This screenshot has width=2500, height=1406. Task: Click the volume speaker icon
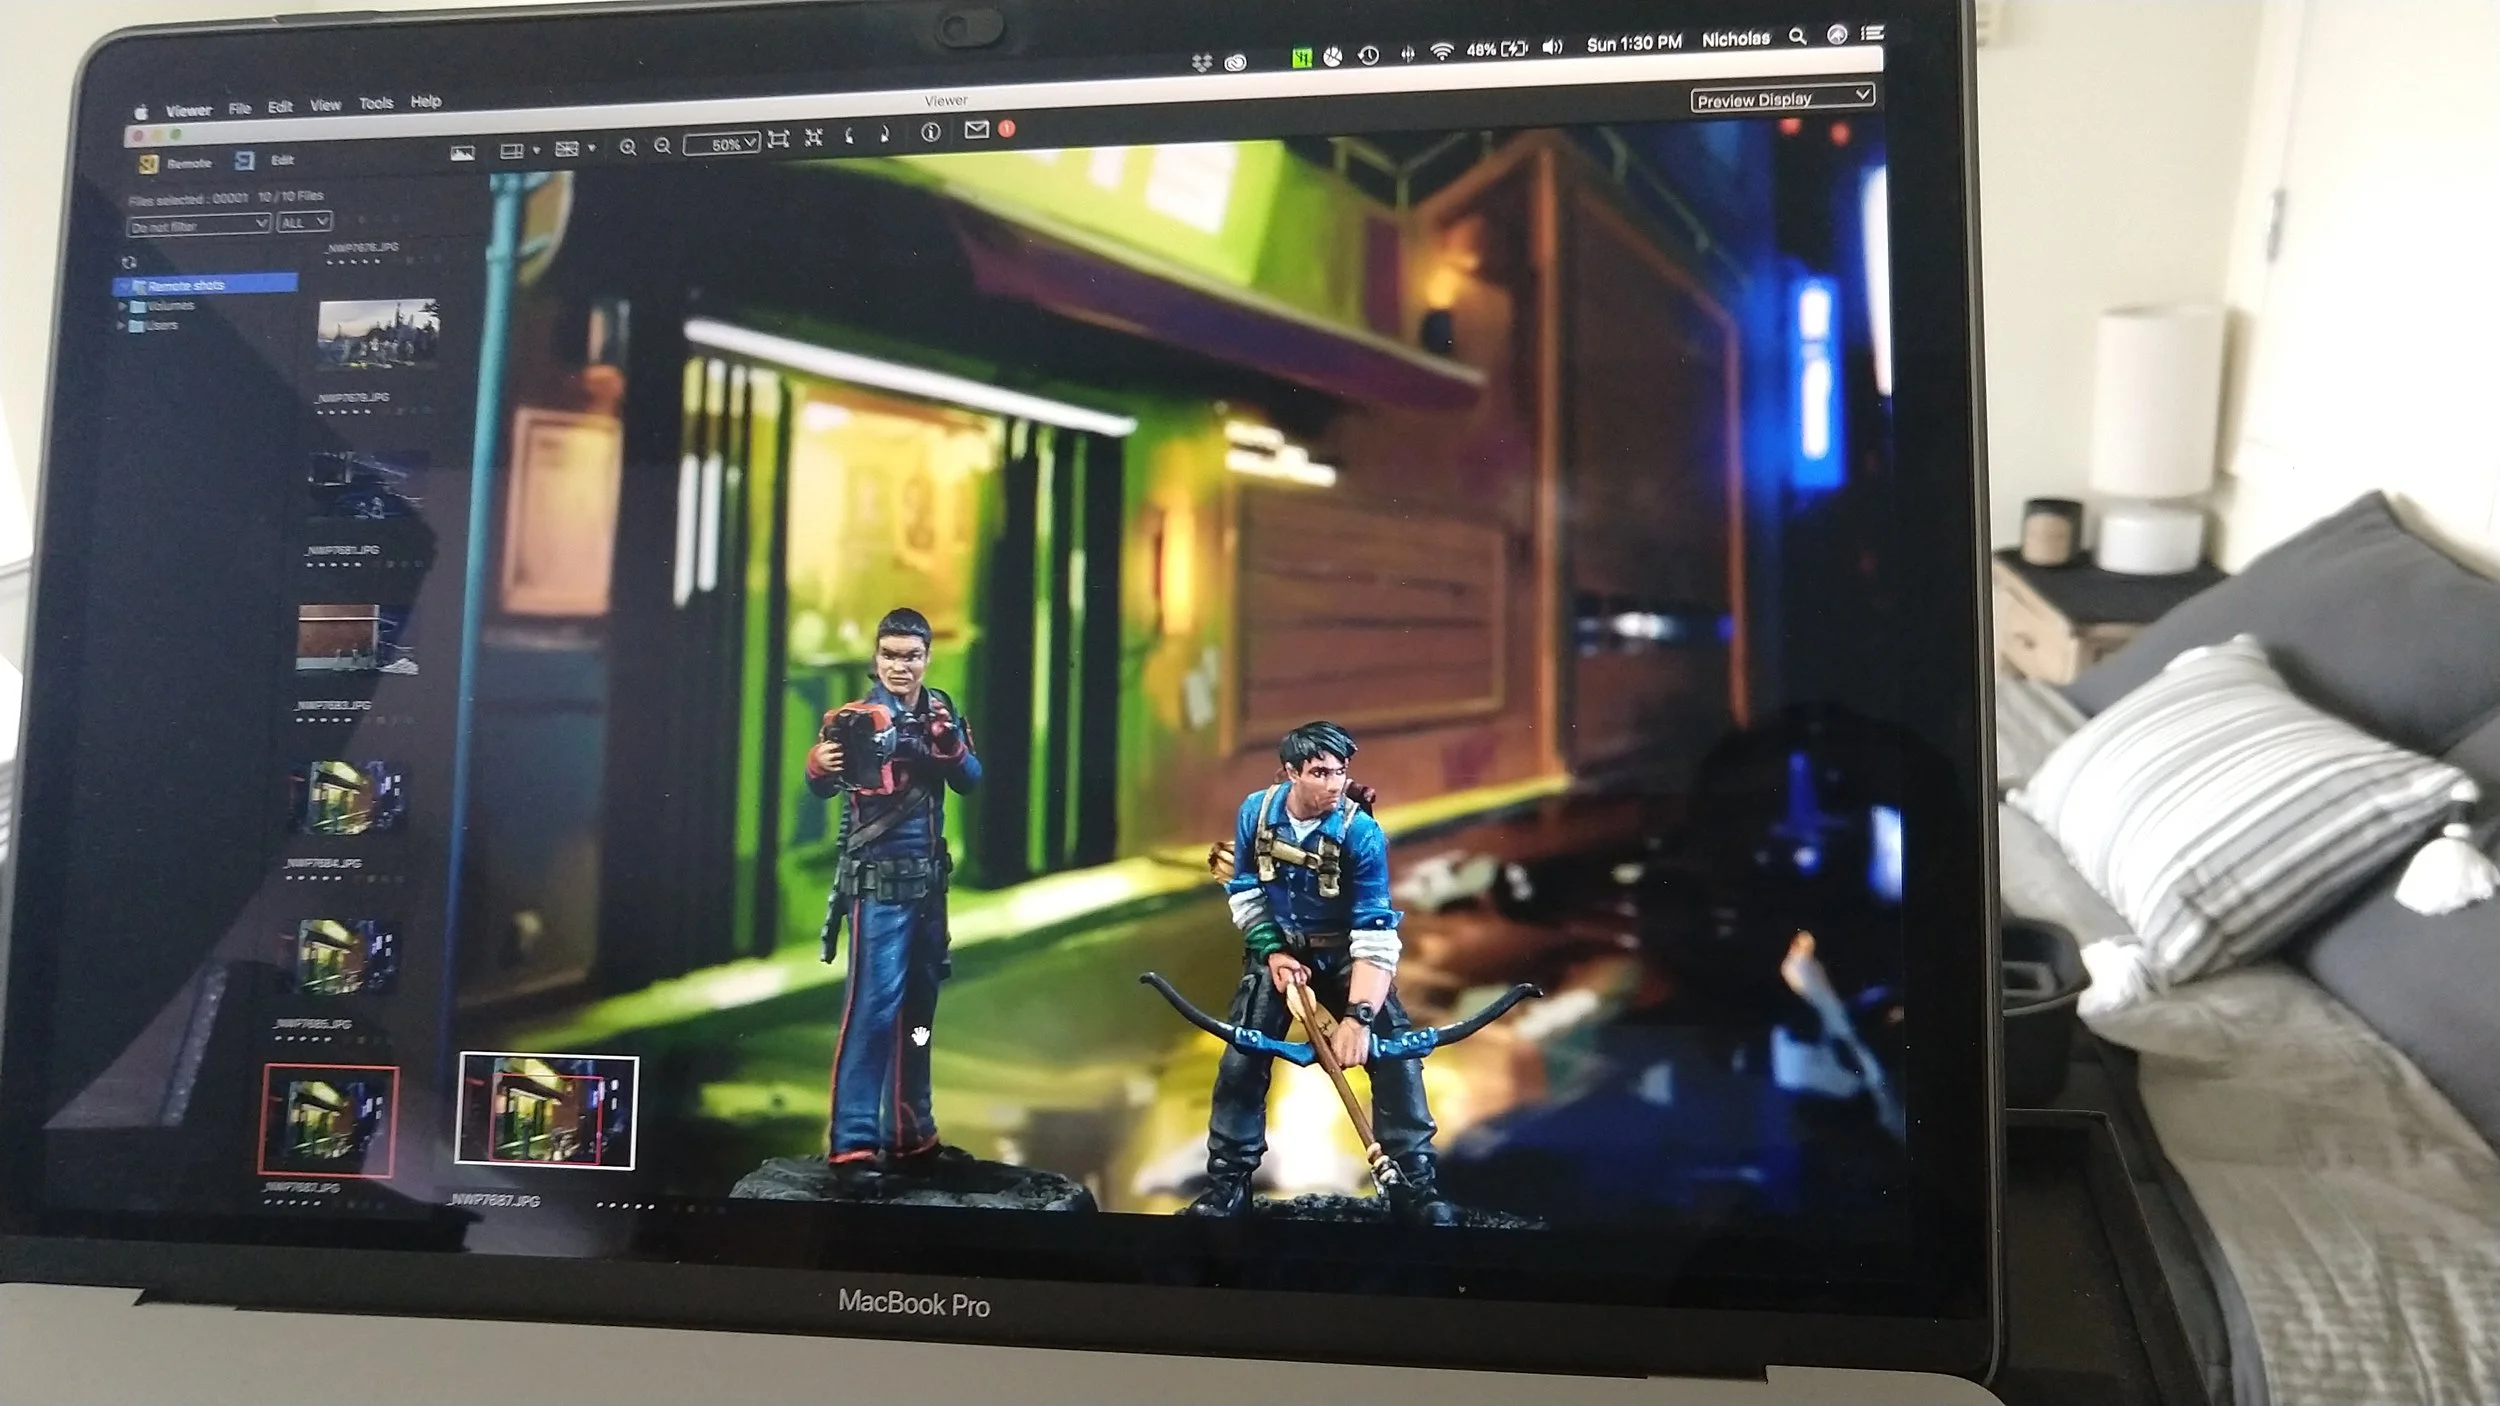[1552, 47]
